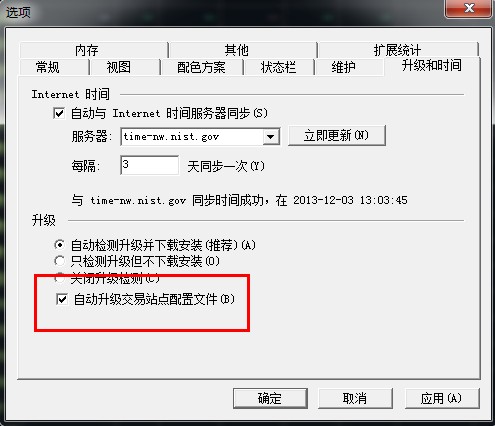Uncheck 自动升级交易站点配置文件 checkbox
The height and width of the screenshot is (426, 495).
tap(62, 299)
